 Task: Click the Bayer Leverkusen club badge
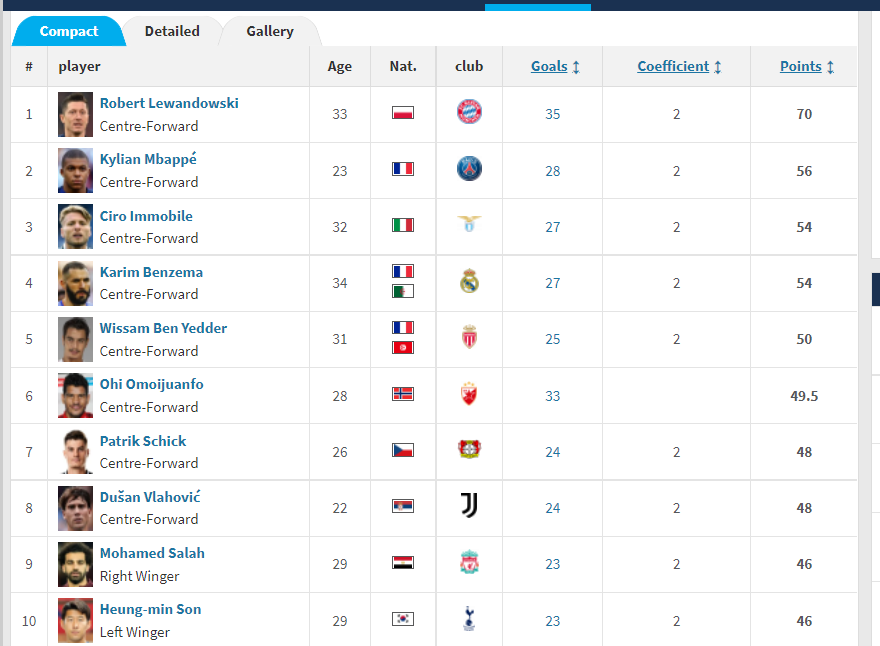point(469,449)
